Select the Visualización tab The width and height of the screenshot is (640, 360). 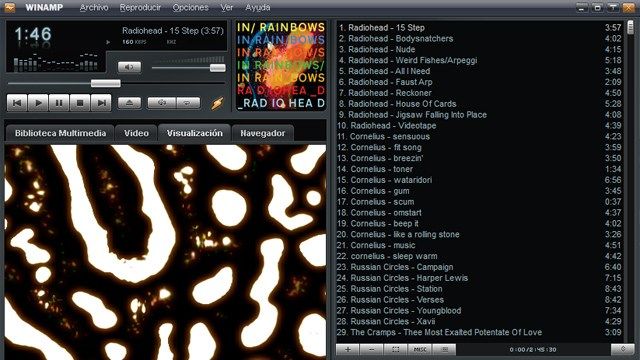(x=195, y=133)
